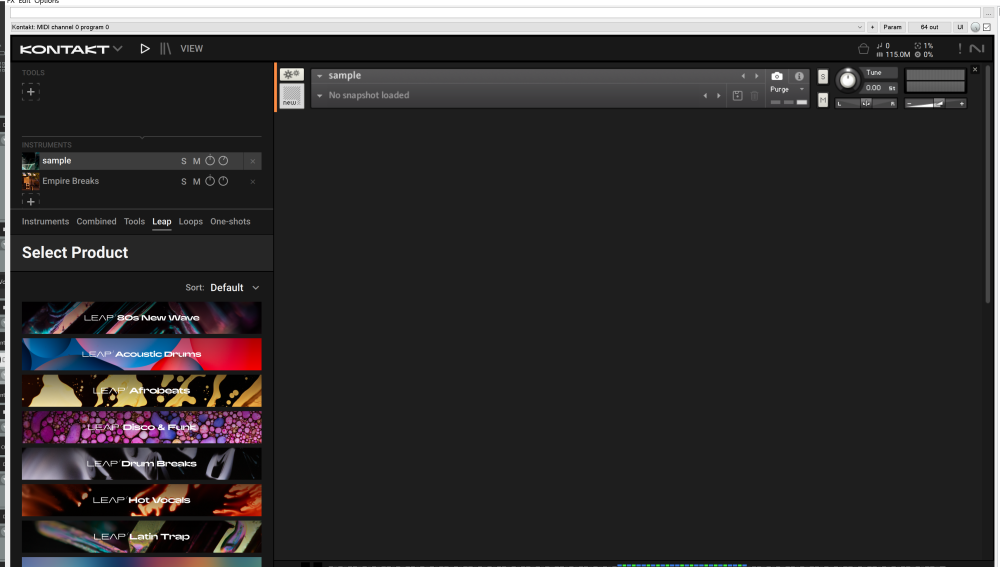
Task: Open preset dropdown in Kontakt MIDI bar
Action: click(860, 27)
